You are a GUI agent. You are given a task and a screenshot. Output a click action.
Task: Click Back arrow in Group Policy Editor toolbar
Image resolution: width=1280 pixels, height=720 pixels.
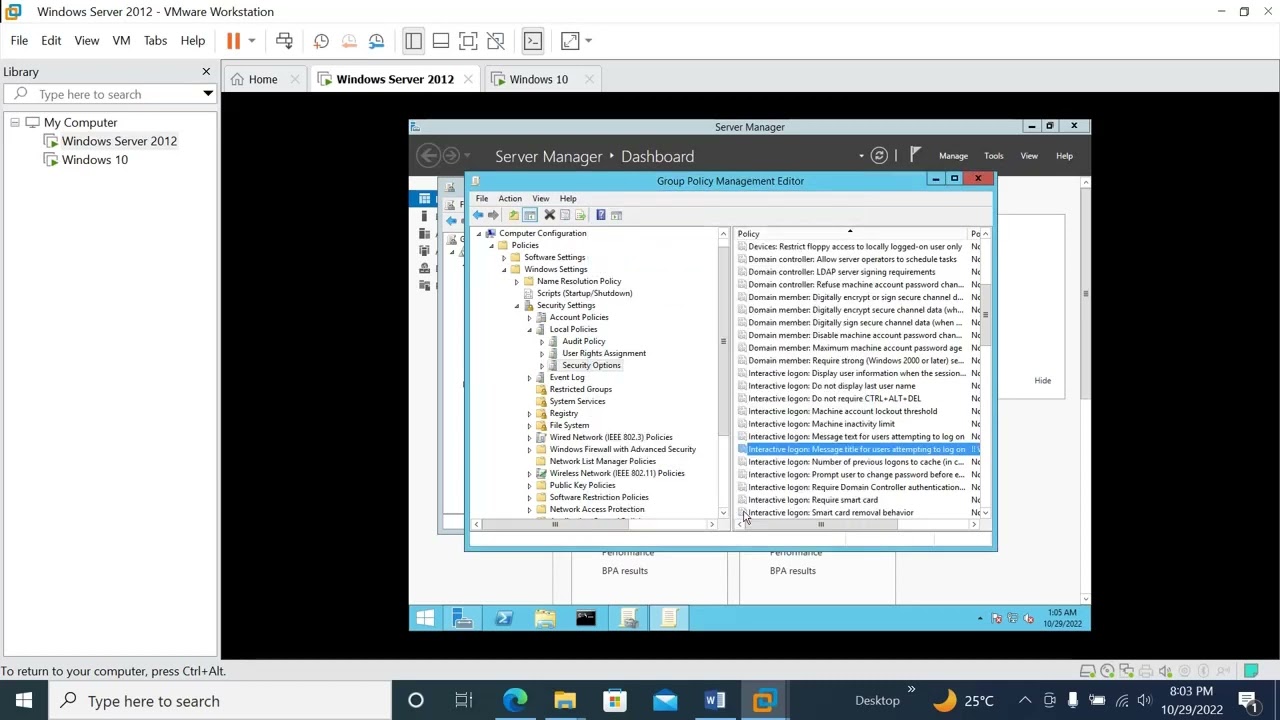[478, 215]
